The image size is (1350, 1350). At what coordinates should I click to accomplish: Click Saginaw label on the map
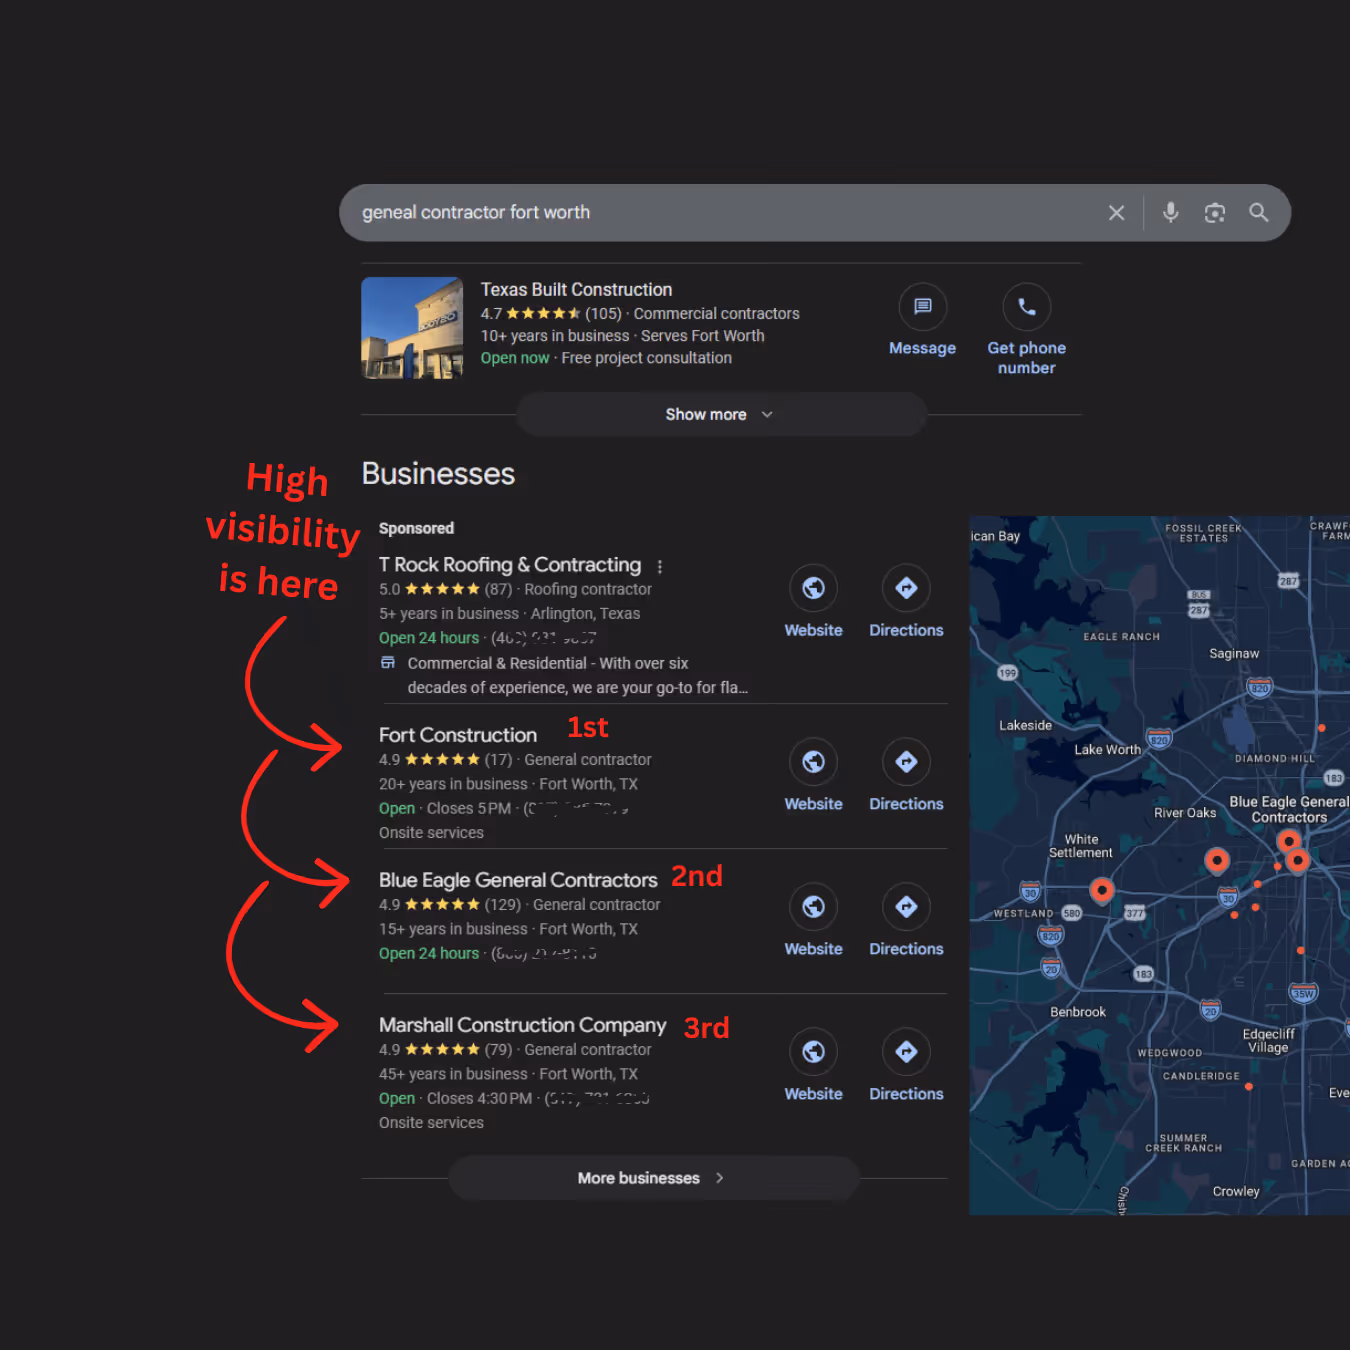tap(1234, 654)
